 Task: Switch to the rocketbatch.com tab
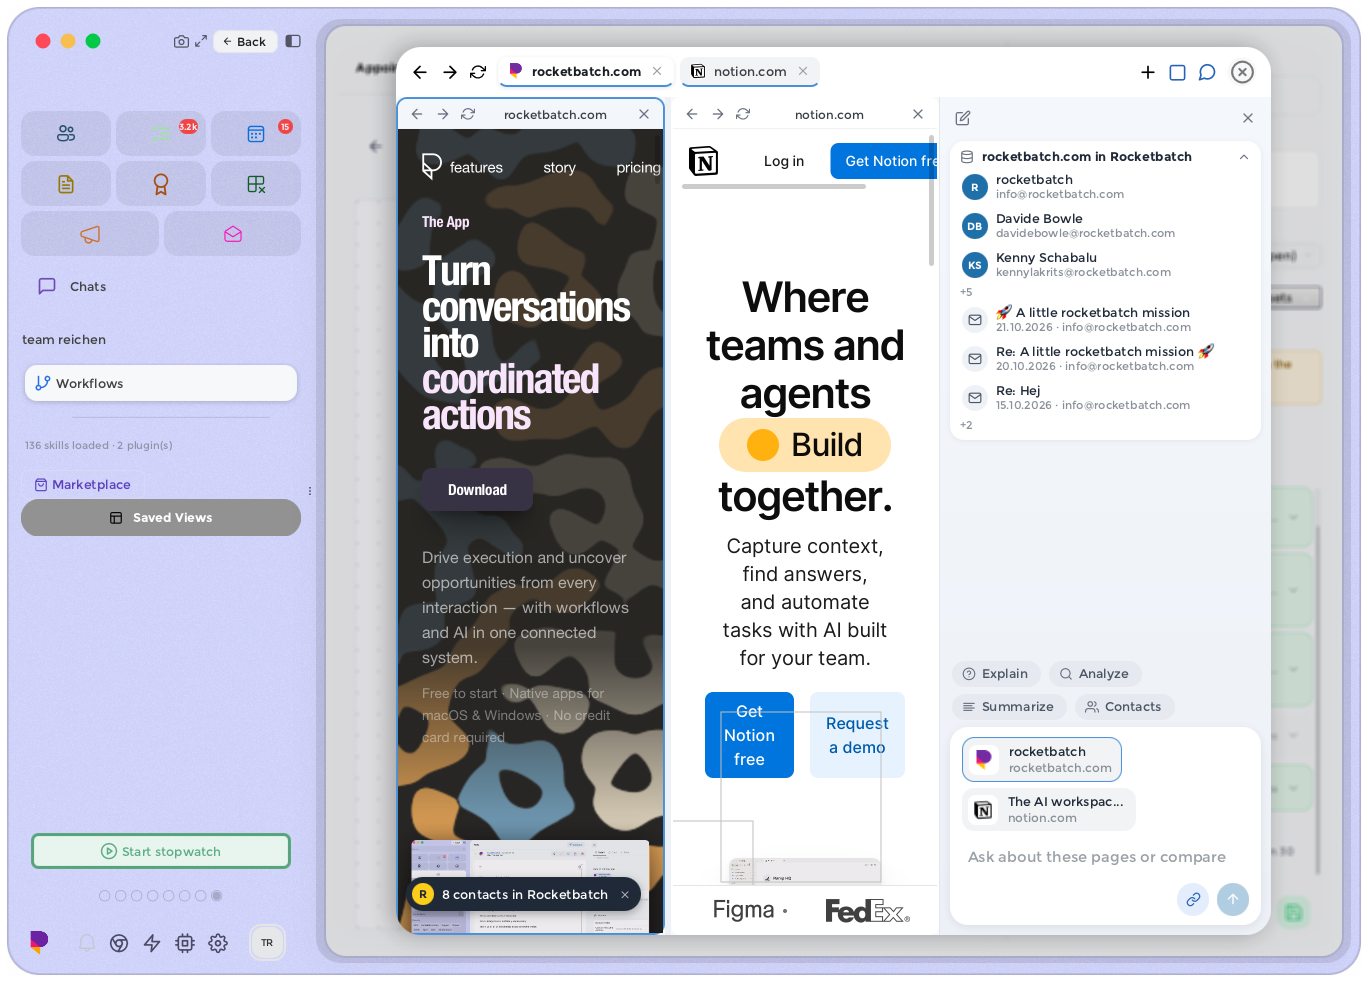pyautogui.click(x=586, y=71)
